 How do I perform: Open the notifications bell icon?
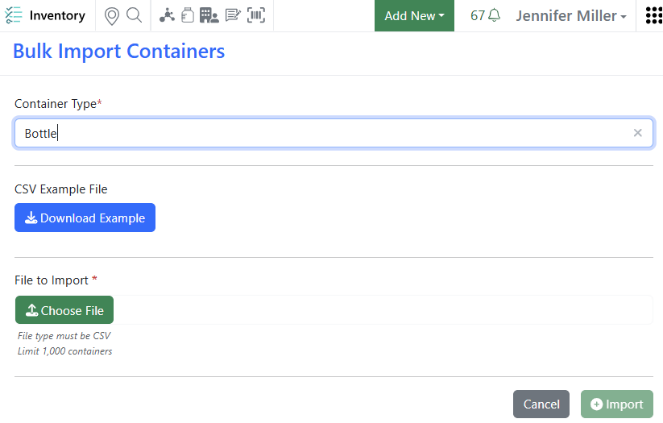click(494, 16)
